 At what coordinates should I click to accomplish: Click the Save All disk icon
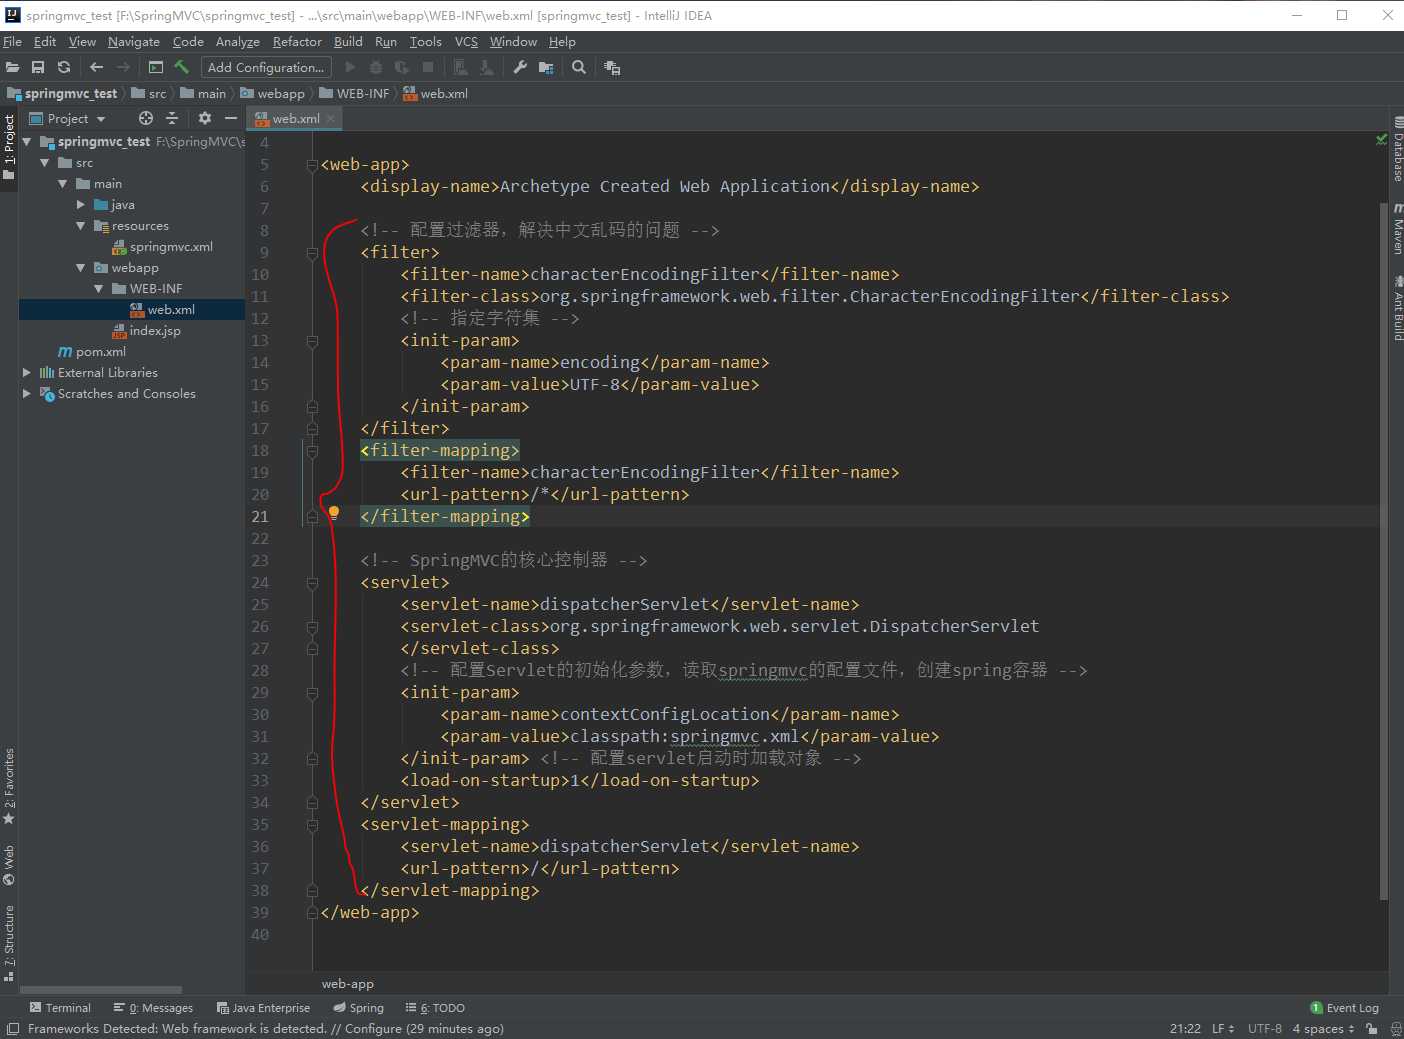pyautogui.click(x=38, y=67)
